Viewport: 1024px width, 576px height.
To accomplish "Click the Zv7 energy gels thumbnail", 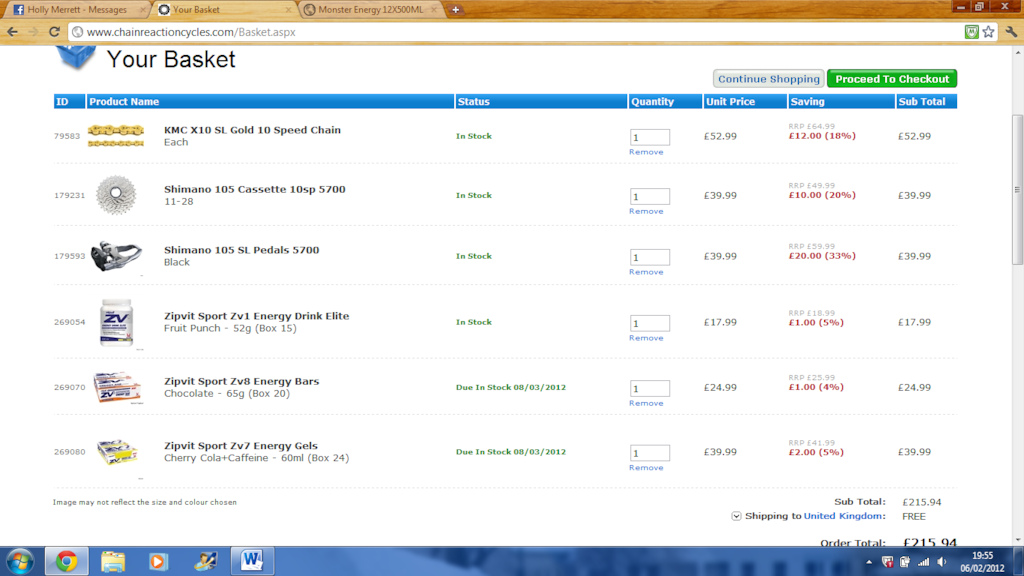I will pyautogui.click(x=117, y=452).
